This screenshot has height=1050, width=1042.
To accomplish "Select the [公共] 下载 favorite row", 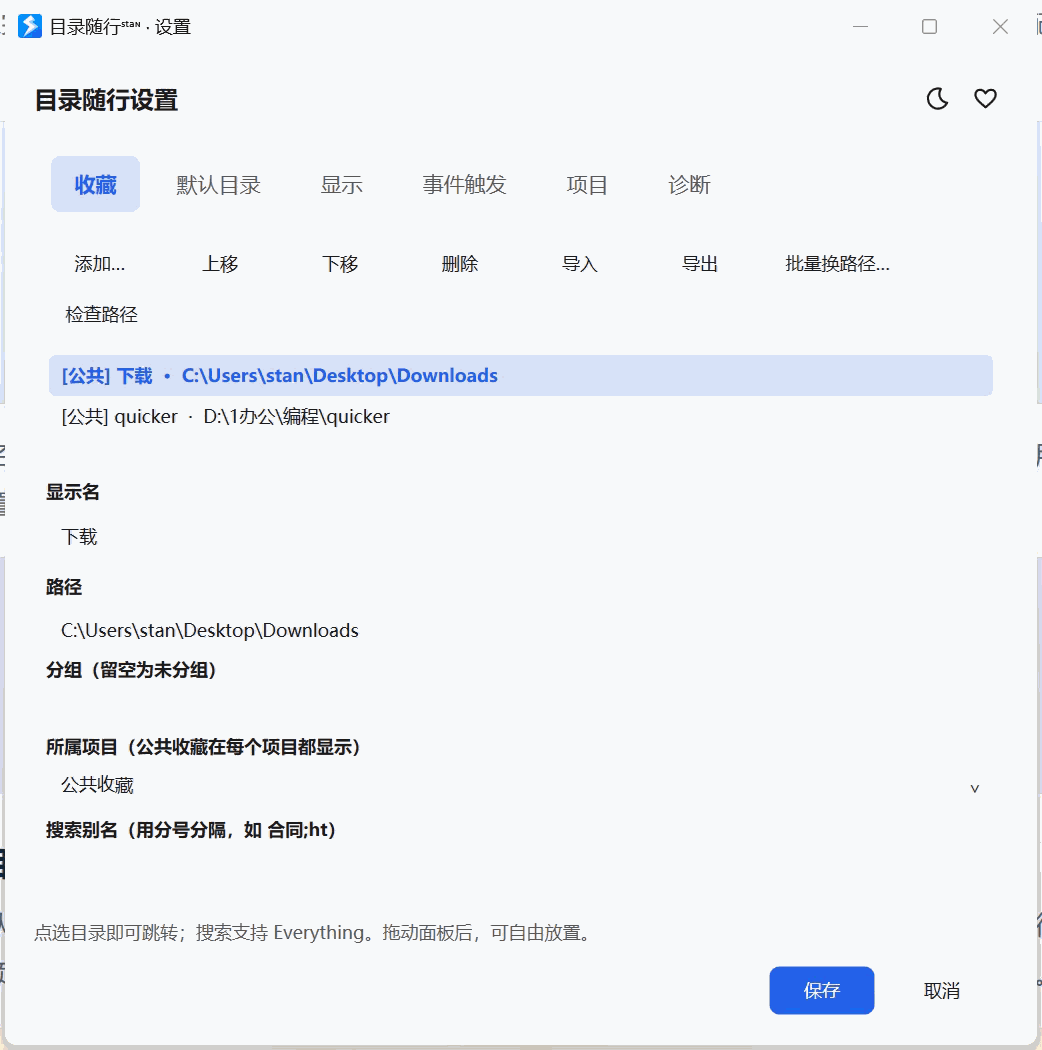I will [520, 376].
